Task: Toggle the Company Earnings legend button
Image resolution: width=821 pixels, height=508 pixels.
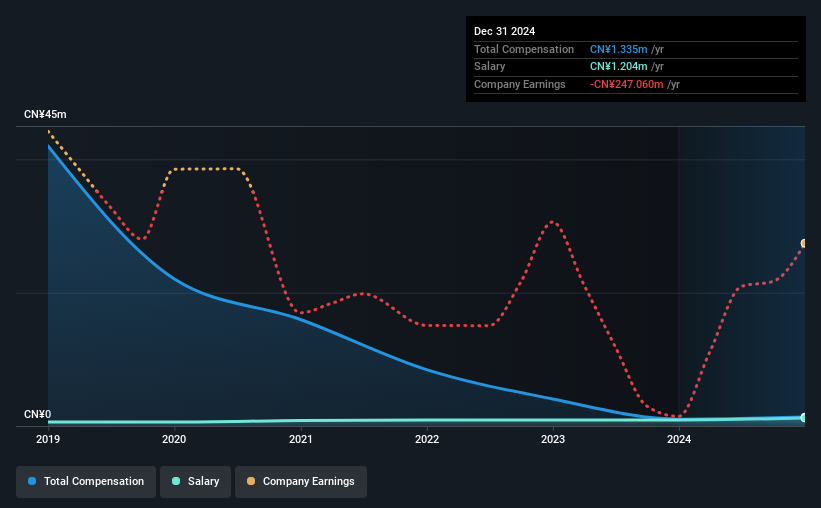Action: click(x=301, y=482)
